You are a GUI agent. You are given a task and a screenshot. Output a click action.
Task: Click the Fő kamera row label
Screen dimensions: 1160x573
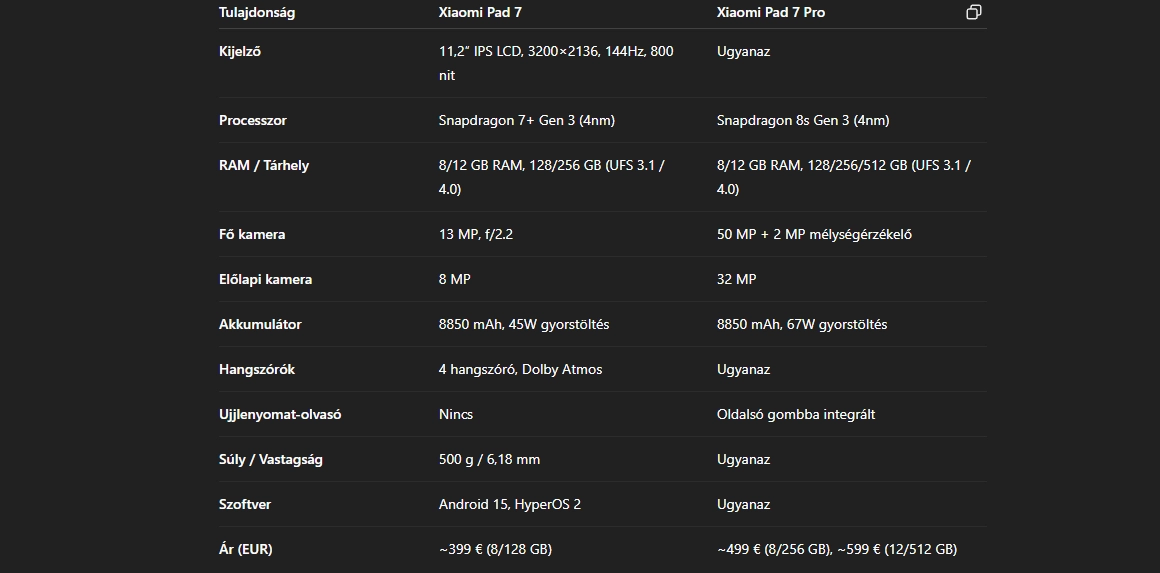(252, 234)
